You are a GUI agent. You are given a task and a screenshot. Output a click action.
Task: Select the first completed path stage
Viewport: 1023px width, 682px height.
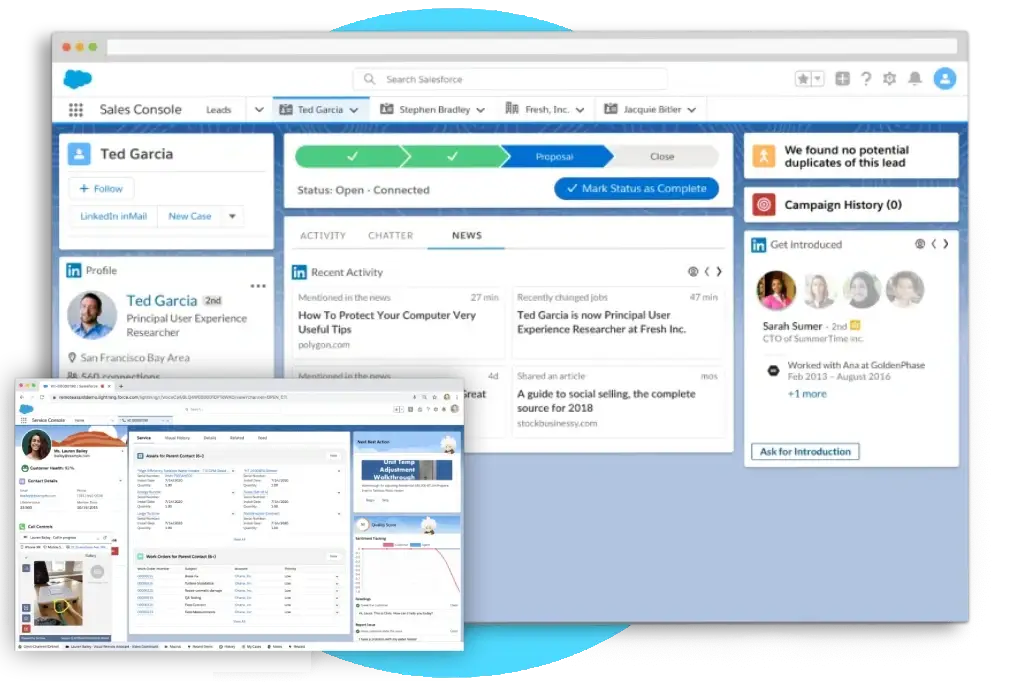pos(352,157)
